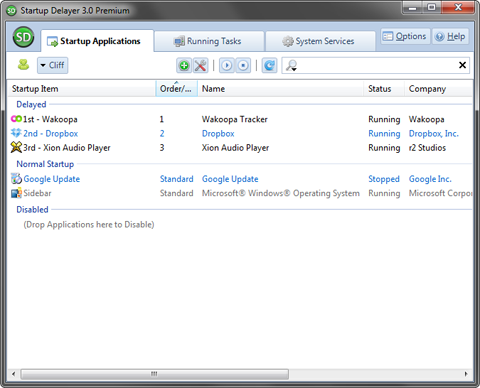Click the Stopped status of Google Update
The image size is (480, 388).
coord(384,179)
